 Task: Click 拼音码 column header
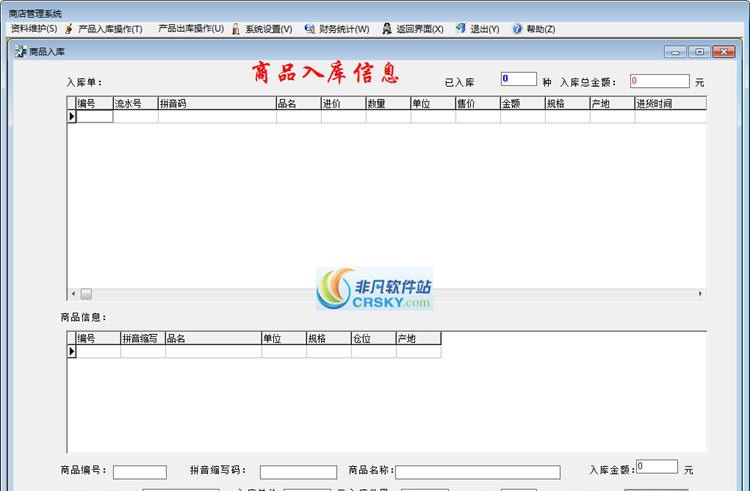(x=217, y=103)
